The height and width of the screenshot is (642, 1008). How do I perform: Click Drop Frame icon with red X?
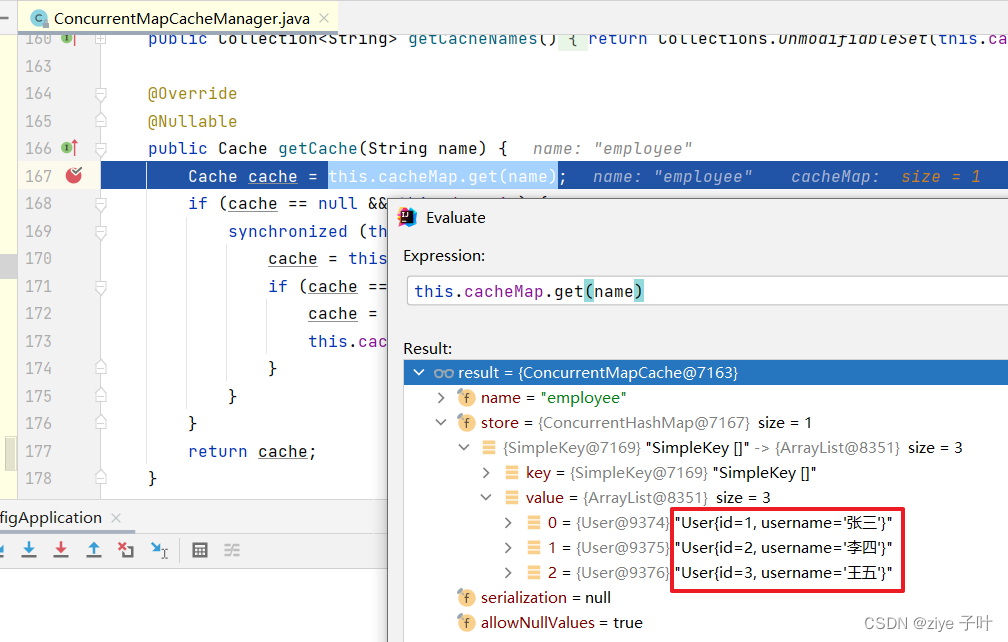126,549
